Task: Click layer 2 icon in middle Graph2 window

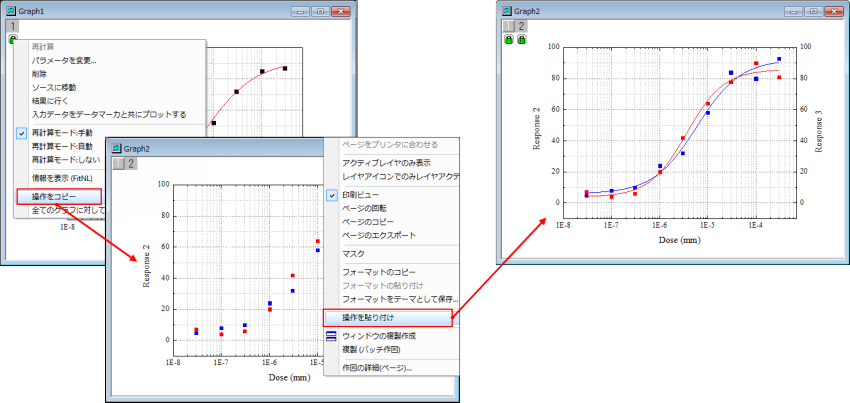Action: pos(129,163)
